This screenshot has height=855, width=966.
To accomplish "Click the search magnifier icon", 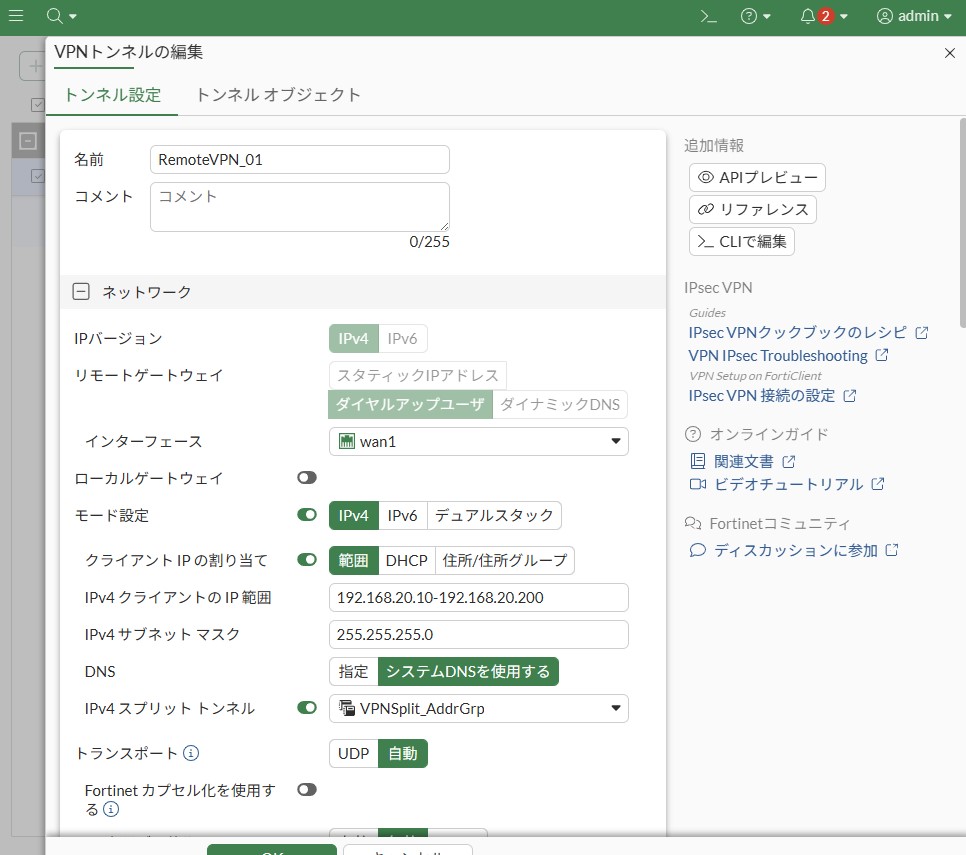I will click(55, 16).
